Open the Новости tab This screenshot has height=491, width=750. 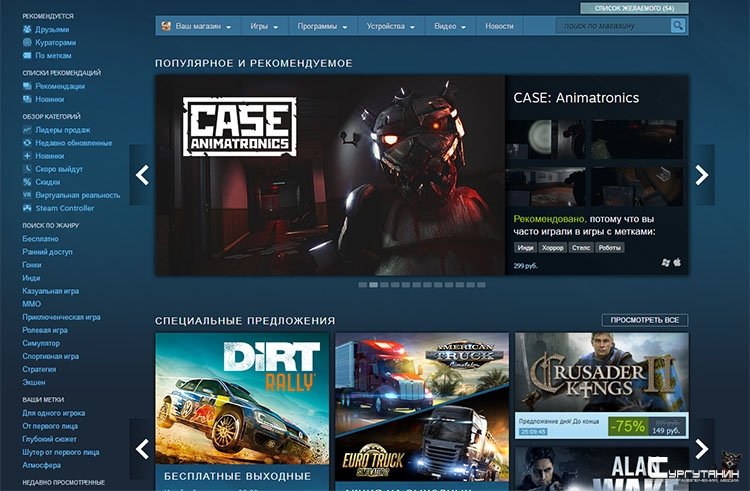point(499,26)
